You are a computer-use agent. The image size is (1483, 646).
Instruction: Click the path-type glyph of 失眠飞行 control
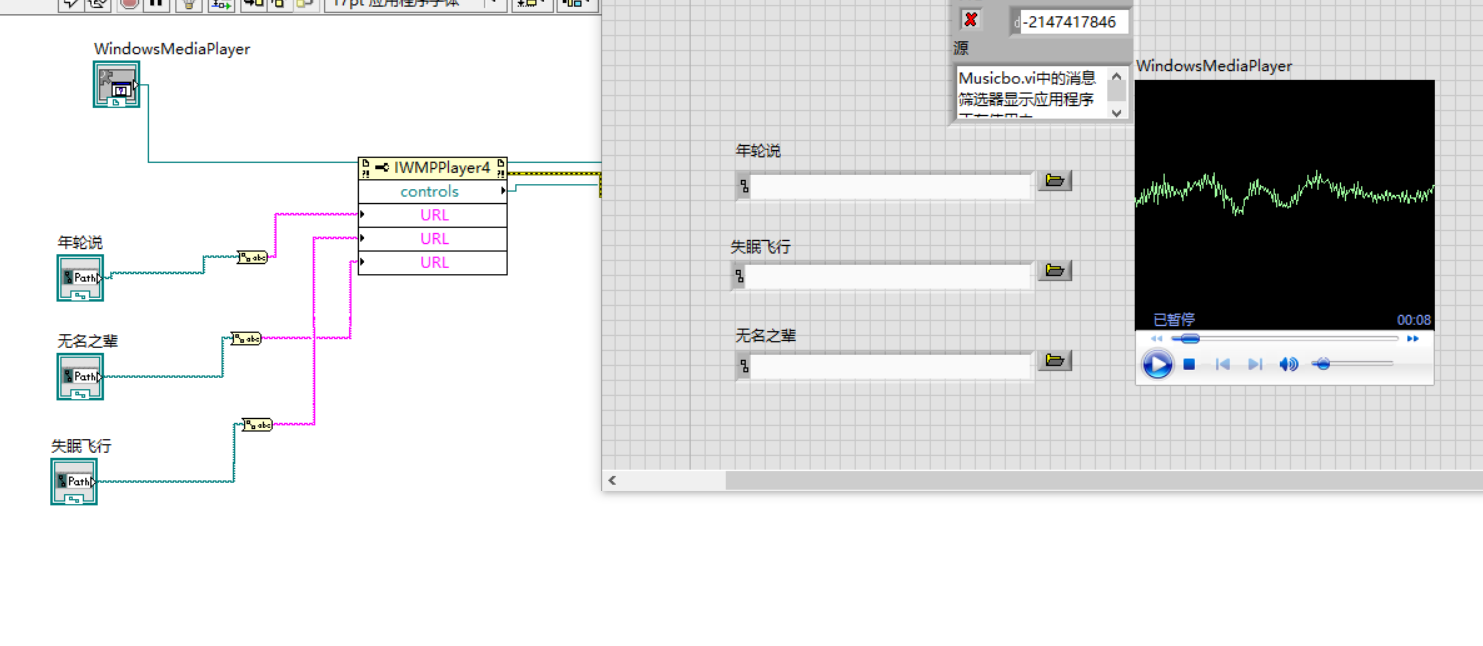pos(739,277)
